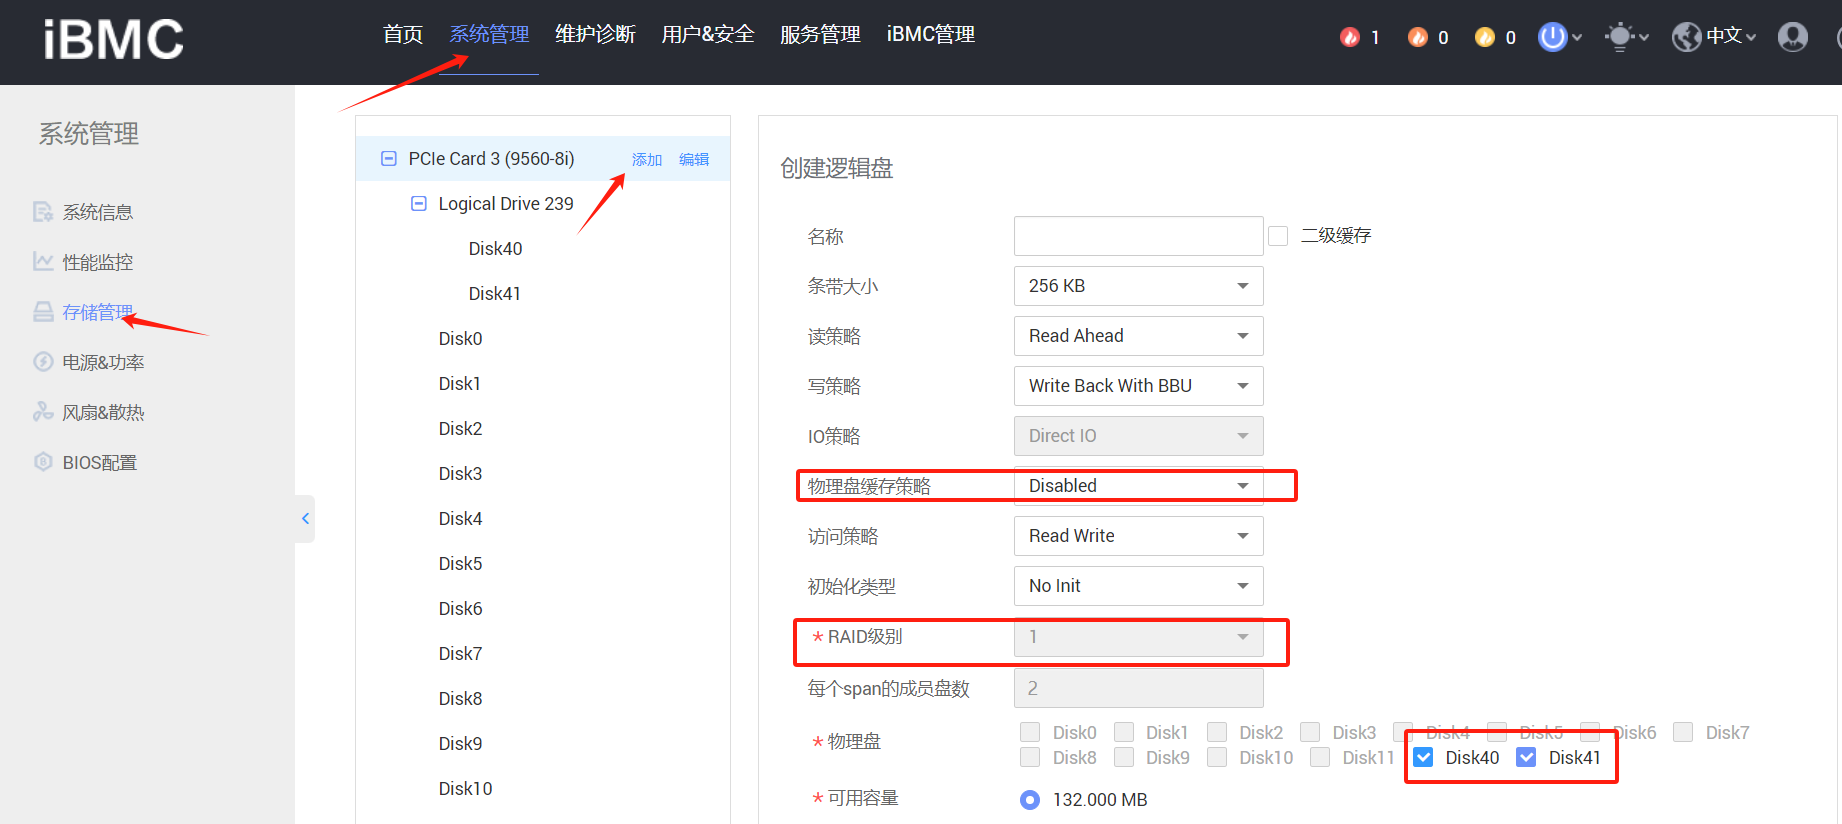Select the 132.000 MB capacity radio button
1842x824 pixels.
pyautogui.click(x=1030, y=799)
